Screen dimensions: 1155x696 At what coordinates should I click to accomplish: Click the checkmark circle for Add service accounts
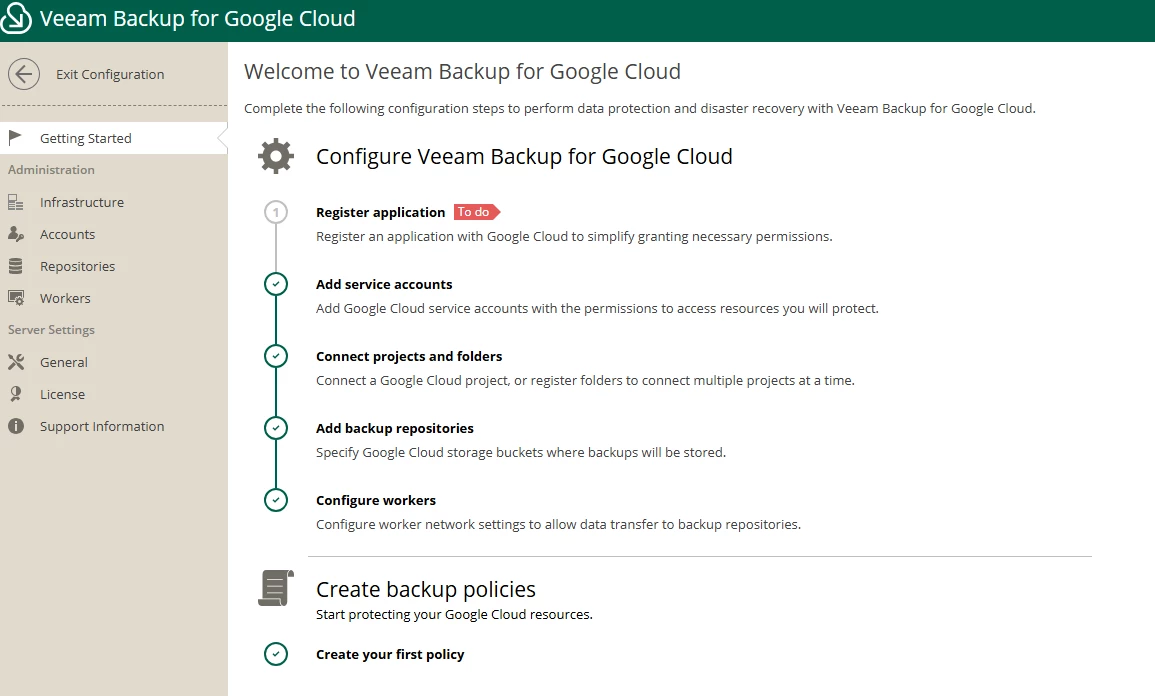pos(276,284)
